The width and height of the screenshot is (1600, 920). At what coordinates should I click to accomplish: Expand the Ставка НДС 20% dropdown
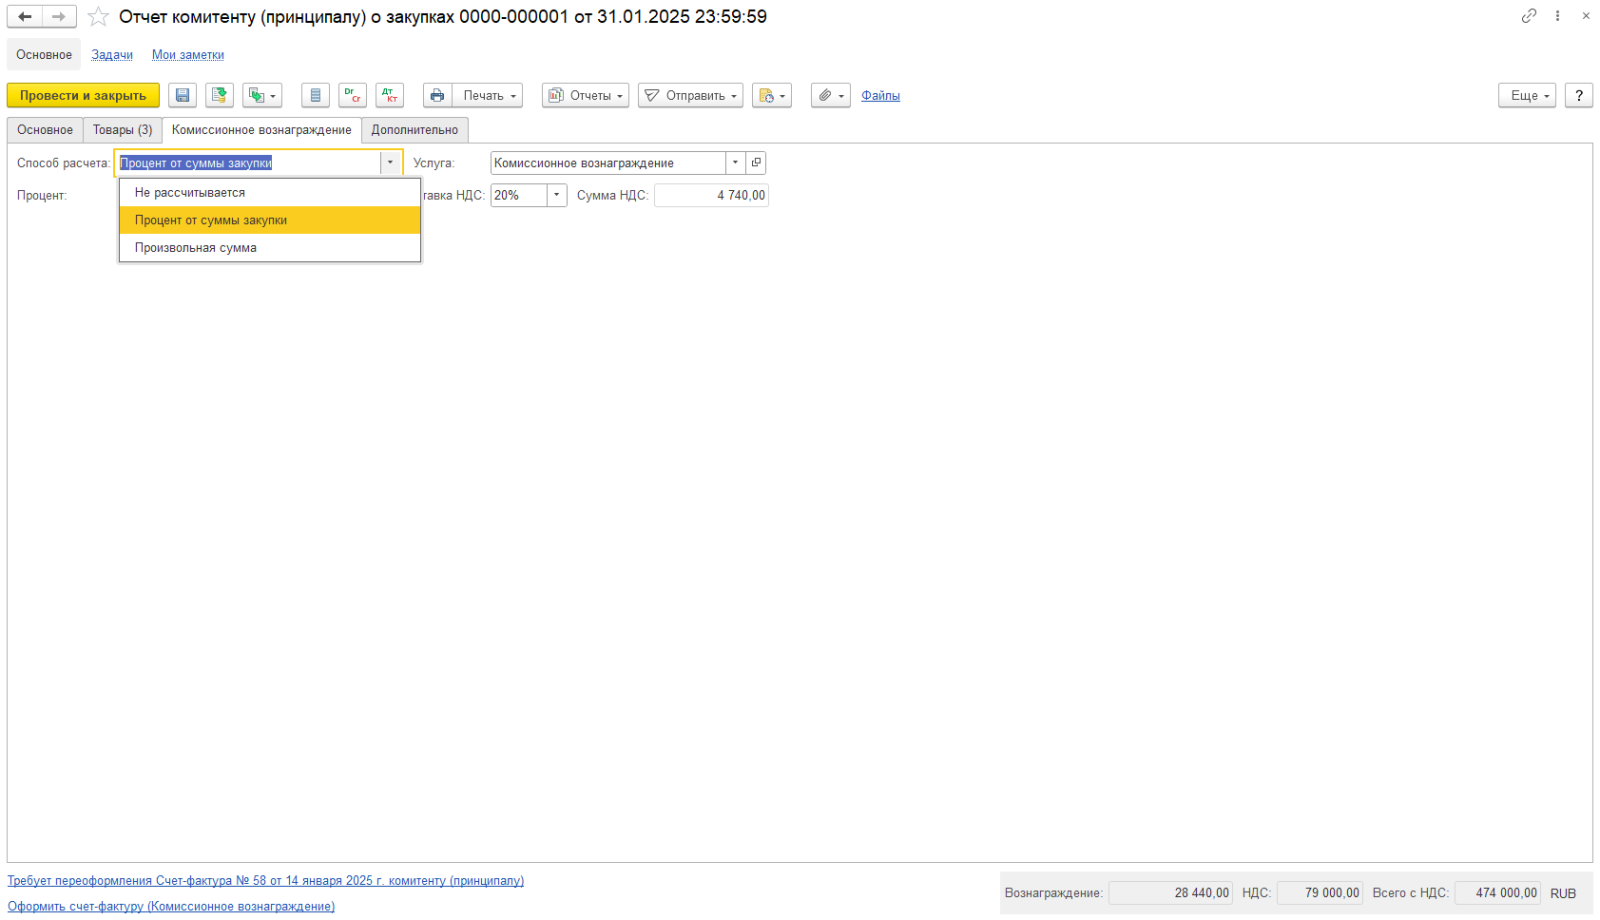pyautogui.click(x=557, y=196)
